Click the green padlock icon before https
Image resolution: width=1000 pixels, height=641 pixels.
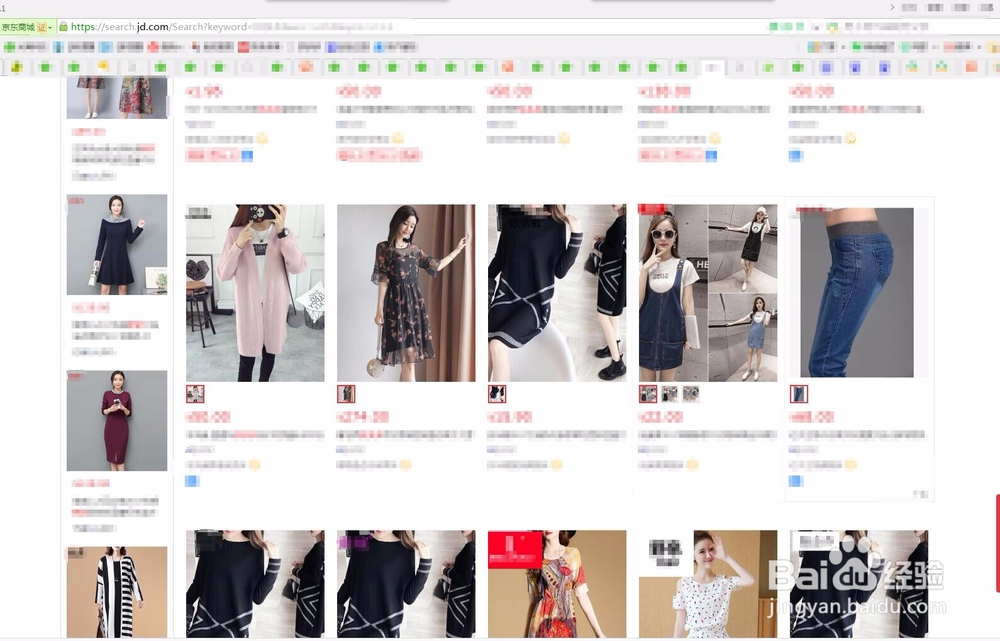click(63, 27)
